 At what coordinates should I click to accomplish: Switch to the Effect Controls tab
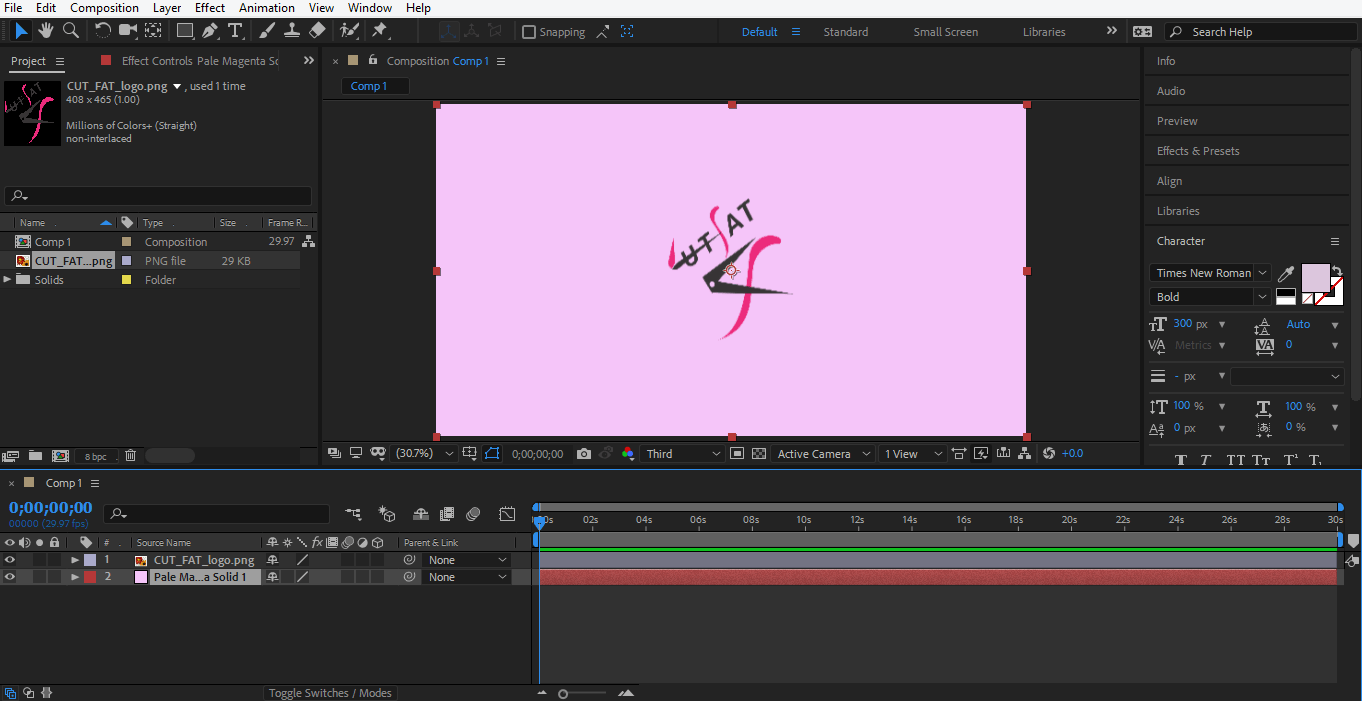[x=199, y=61]
